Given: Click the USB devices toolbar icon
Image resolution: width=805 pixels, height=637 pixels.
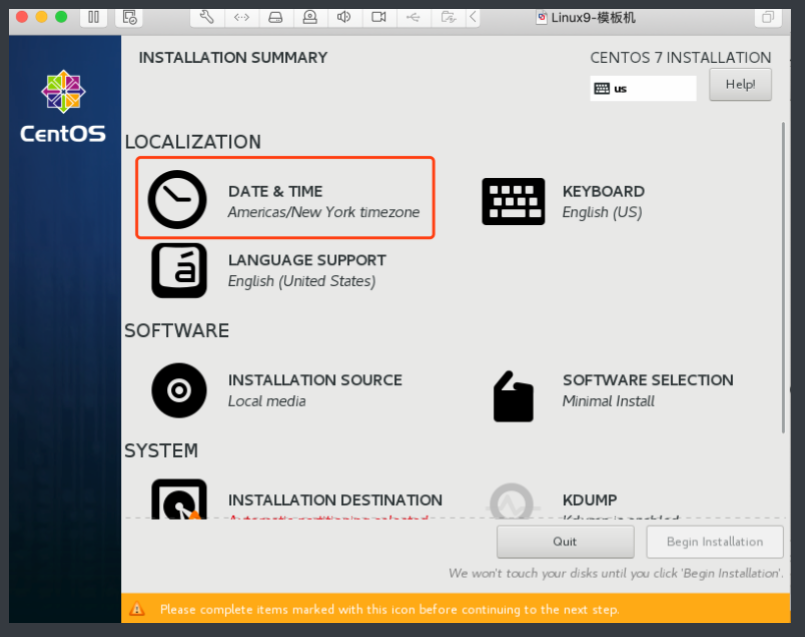Looking at the screenshot, I should coord(413,17).
